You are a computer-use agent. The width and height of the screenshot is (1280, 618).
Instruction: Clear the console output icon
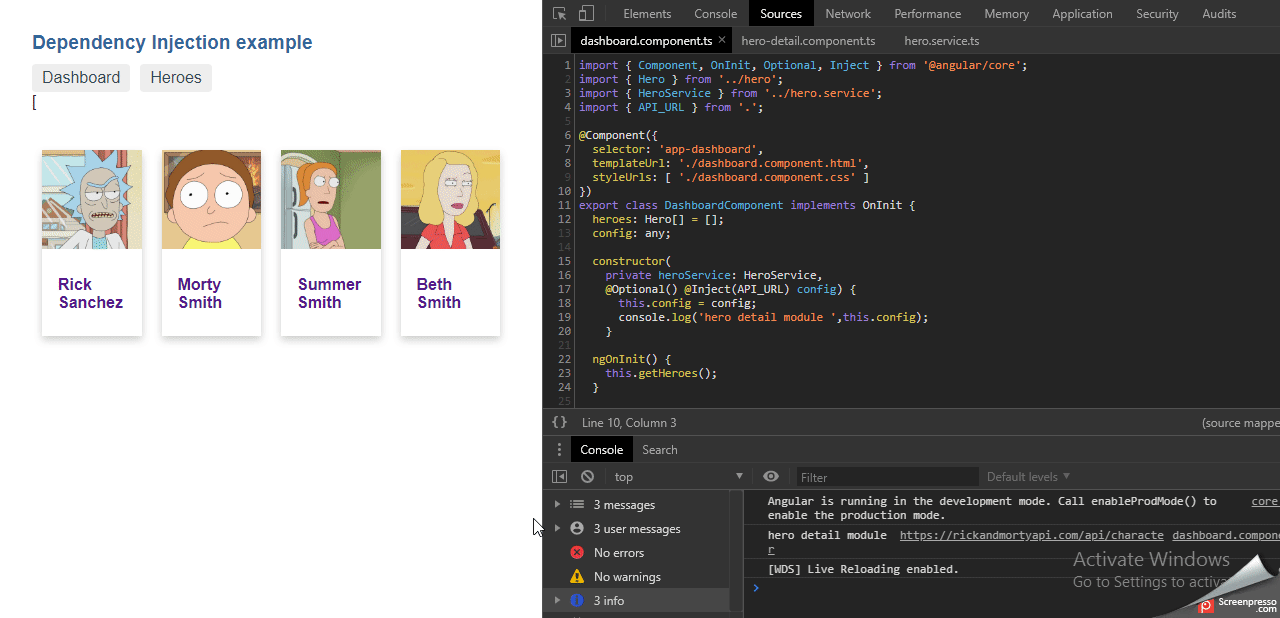[x=587, y=477]
